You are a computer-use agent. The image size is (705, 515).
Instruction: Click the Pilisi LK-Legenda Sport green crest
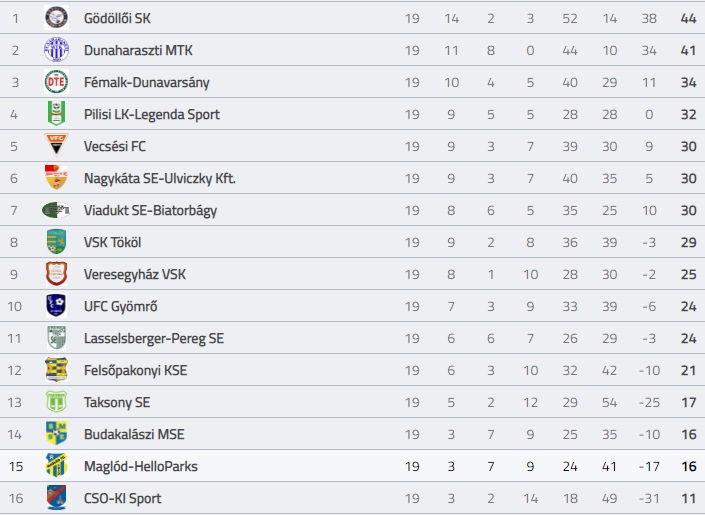tap(57, 114)
